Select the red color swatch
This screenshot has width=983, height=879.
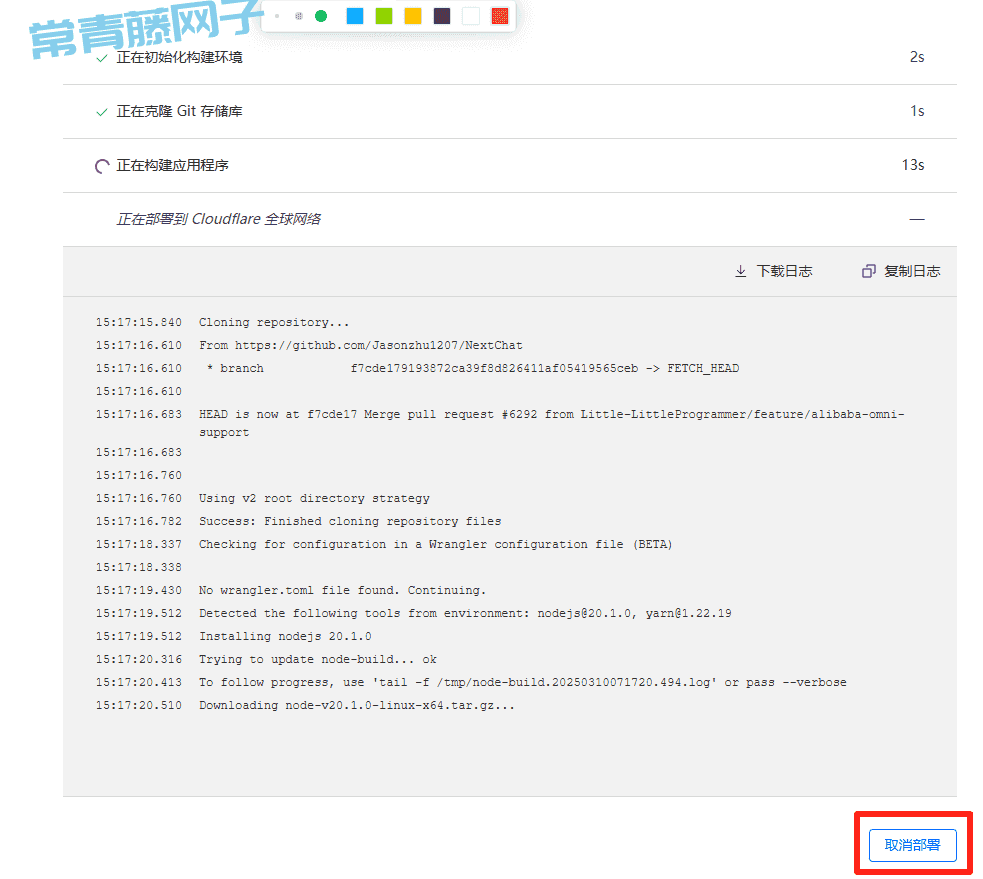(x=500, y=16)
